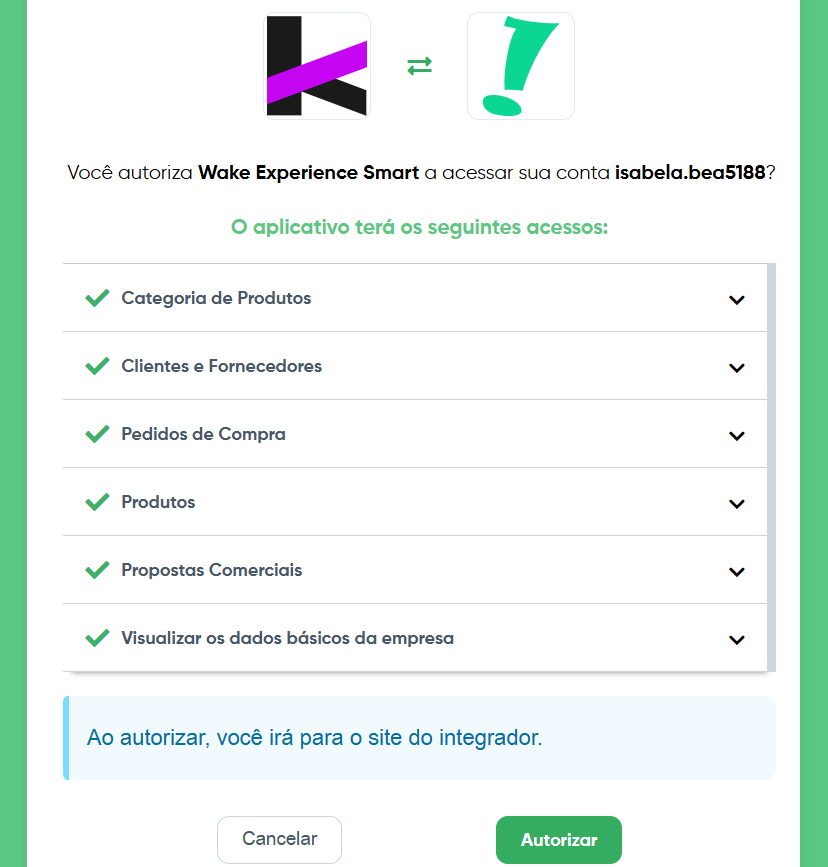
Task: Expand Visualizar os dados básicos da empresa chevron
Action: tap(737, 640)
